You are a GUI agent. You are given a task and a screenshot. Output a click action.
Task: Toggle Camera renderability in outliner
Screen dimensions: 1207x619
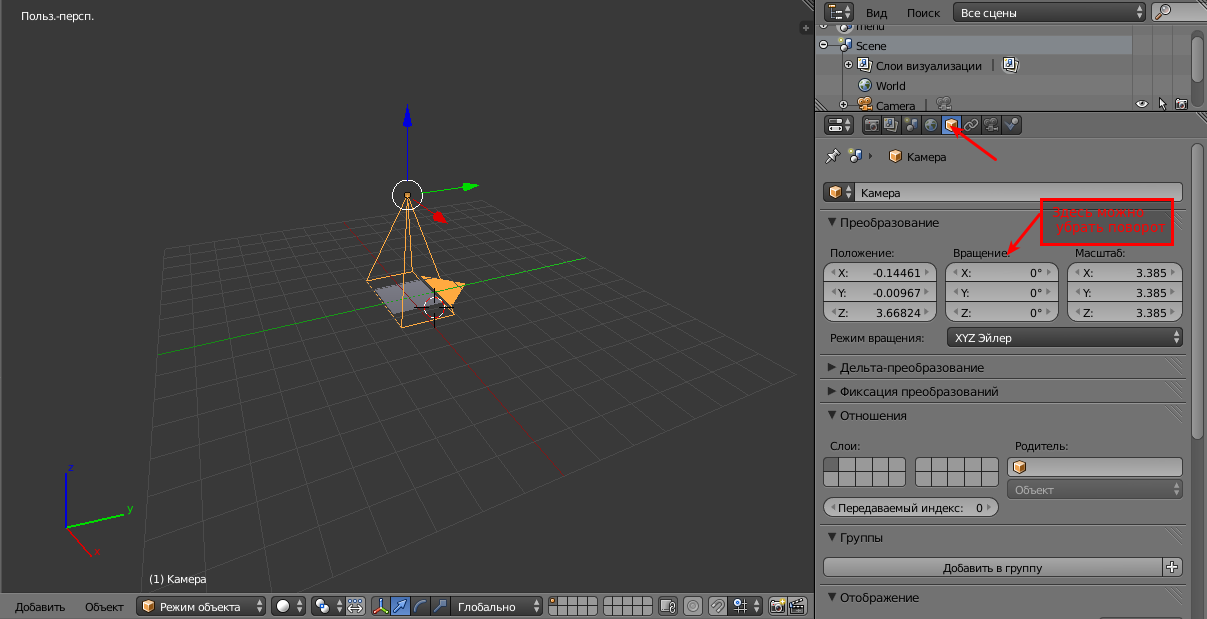[x=1181, y=104]
